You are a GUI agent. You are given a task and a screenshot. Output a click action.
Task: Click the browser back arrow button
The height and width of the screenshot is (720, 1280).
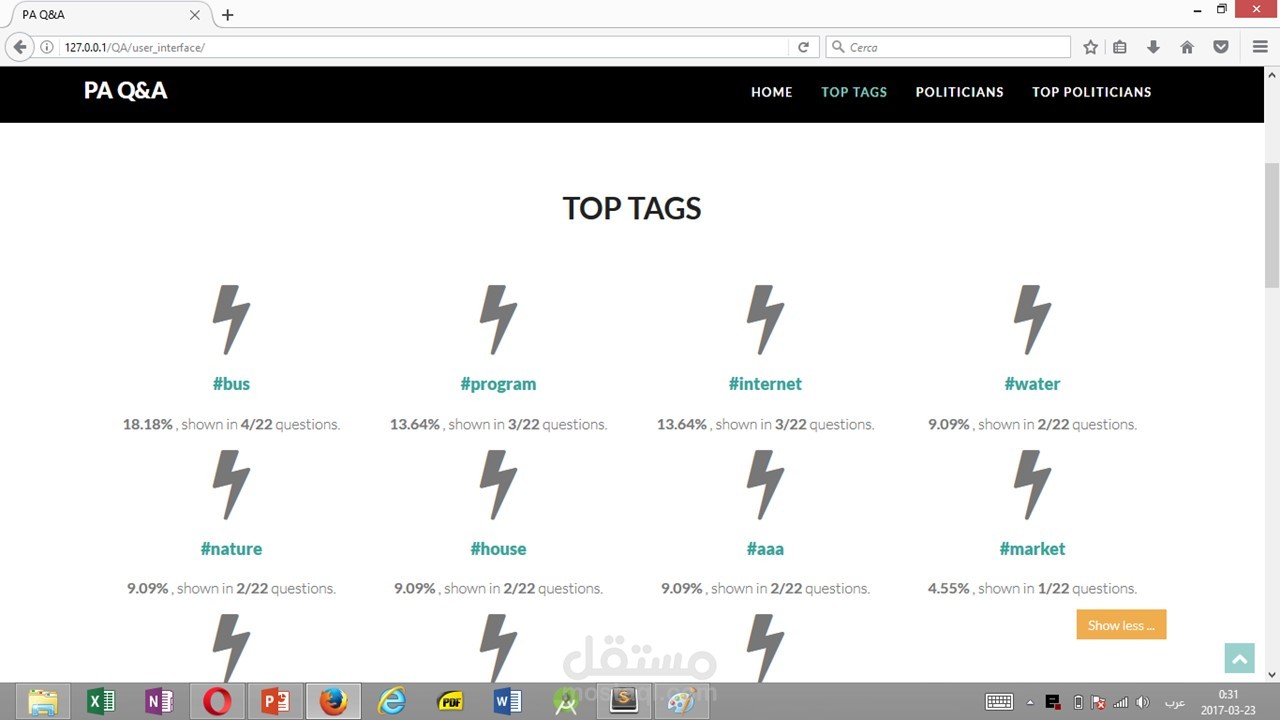[20, 47]
